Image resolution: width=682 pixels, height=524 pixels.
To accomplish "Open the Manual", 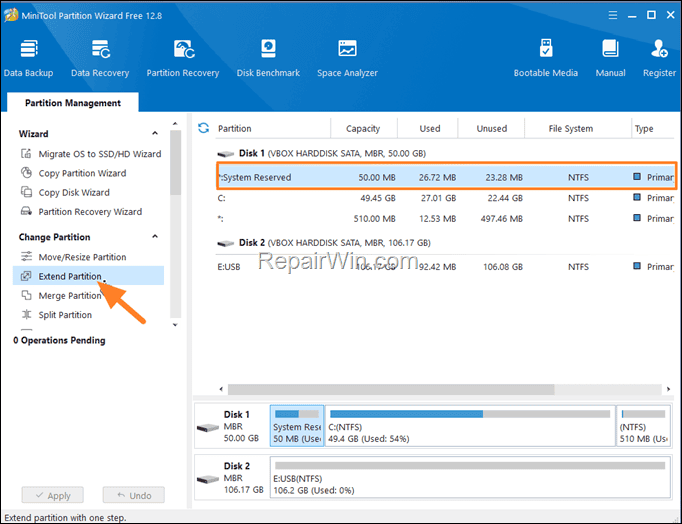I will pyautogui.click(x=610, y=58).
